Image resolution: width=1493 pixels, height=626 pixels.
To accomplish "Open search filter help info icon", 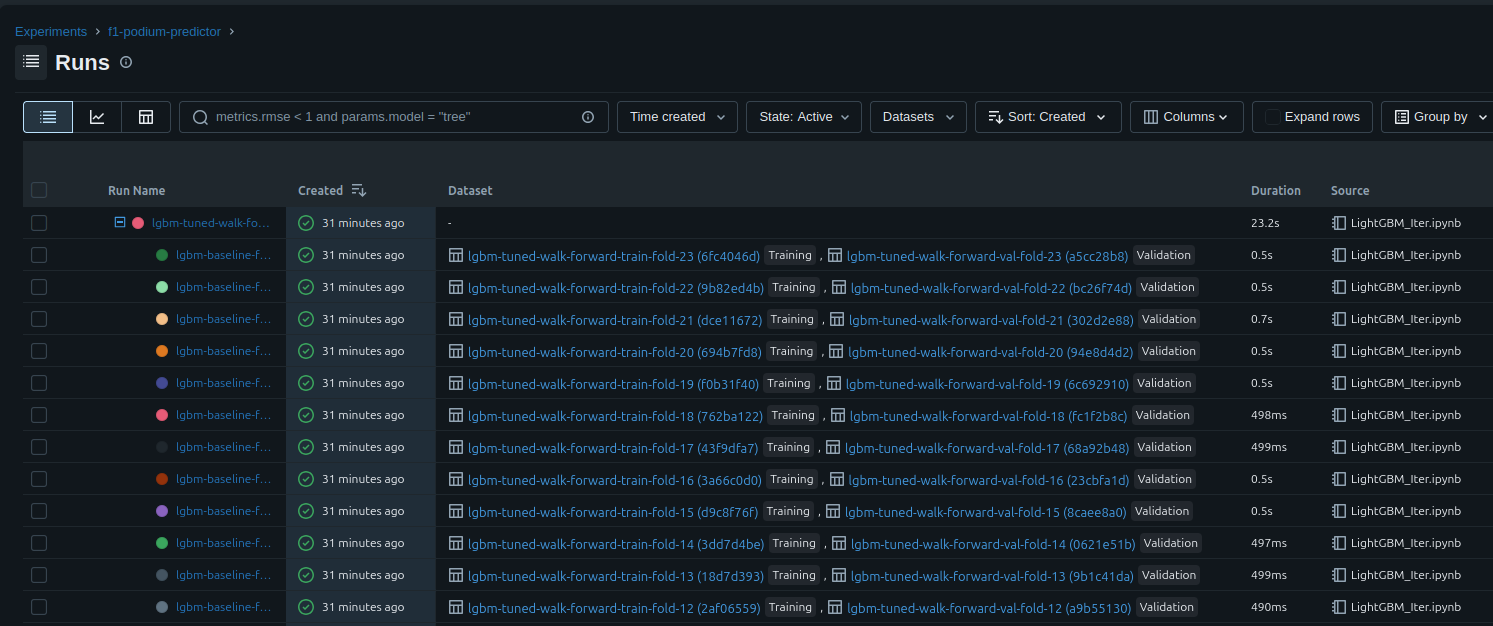I will [588, 117].
